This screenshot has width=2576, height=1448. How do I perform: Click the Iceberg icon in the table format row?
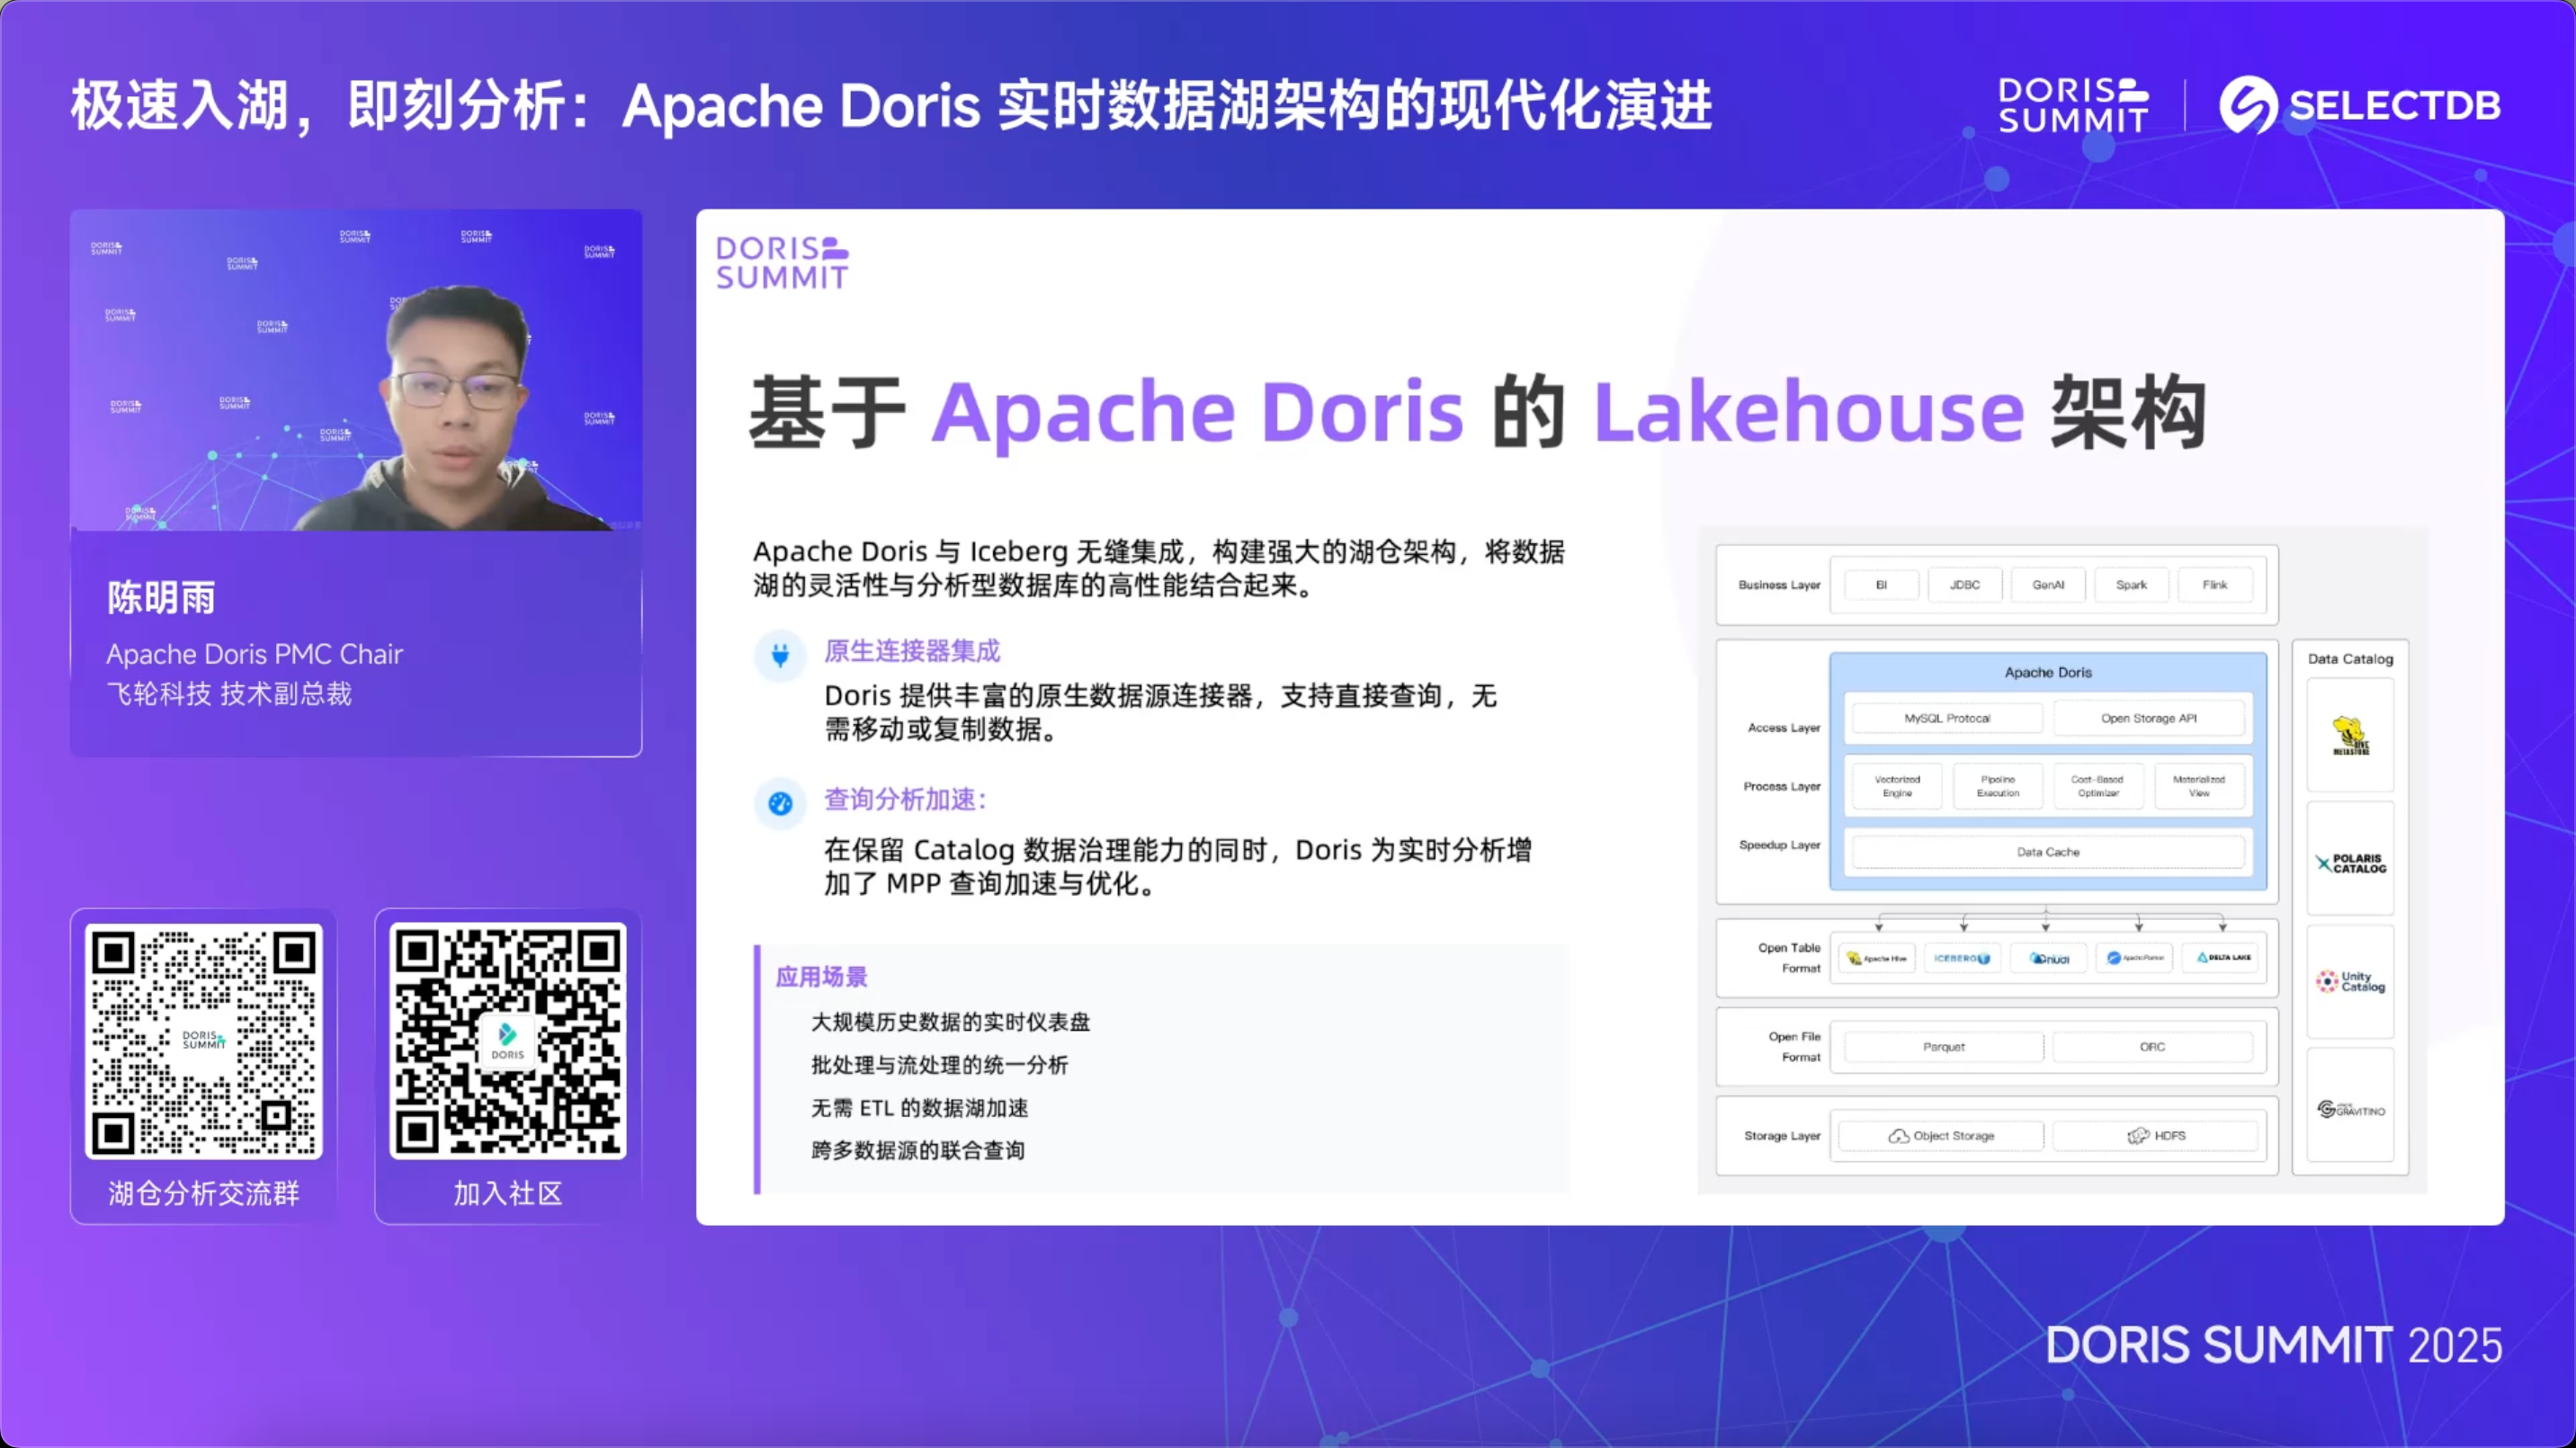click(1960, 957)
